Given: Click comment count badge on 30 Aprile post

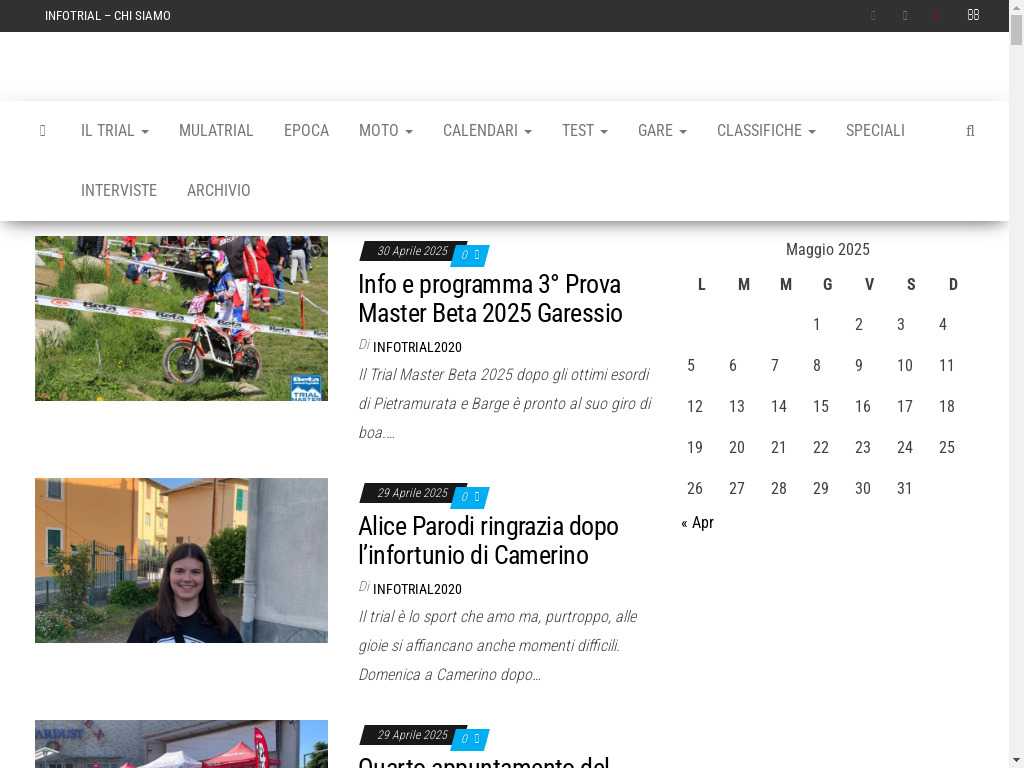Looking at the screenshot, I should tap(470, 255).
